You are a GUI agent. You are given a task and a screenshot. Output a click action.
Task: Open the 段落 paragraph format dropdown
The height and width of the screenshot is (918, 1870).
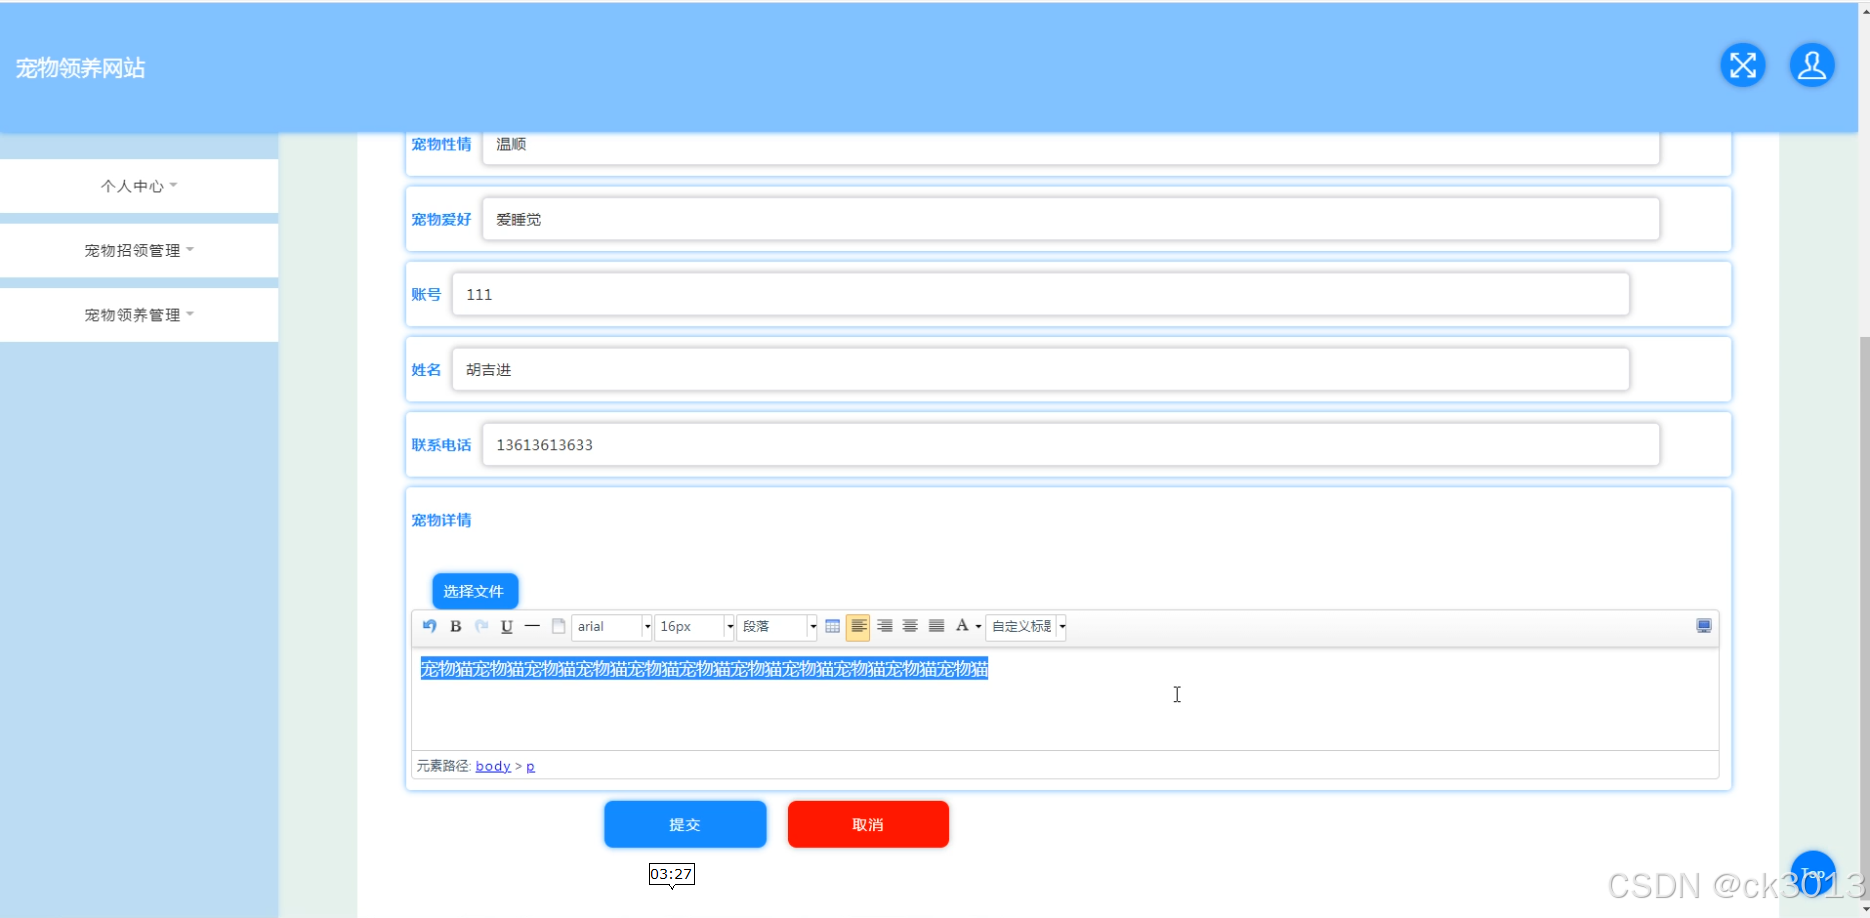coord(777,627)
